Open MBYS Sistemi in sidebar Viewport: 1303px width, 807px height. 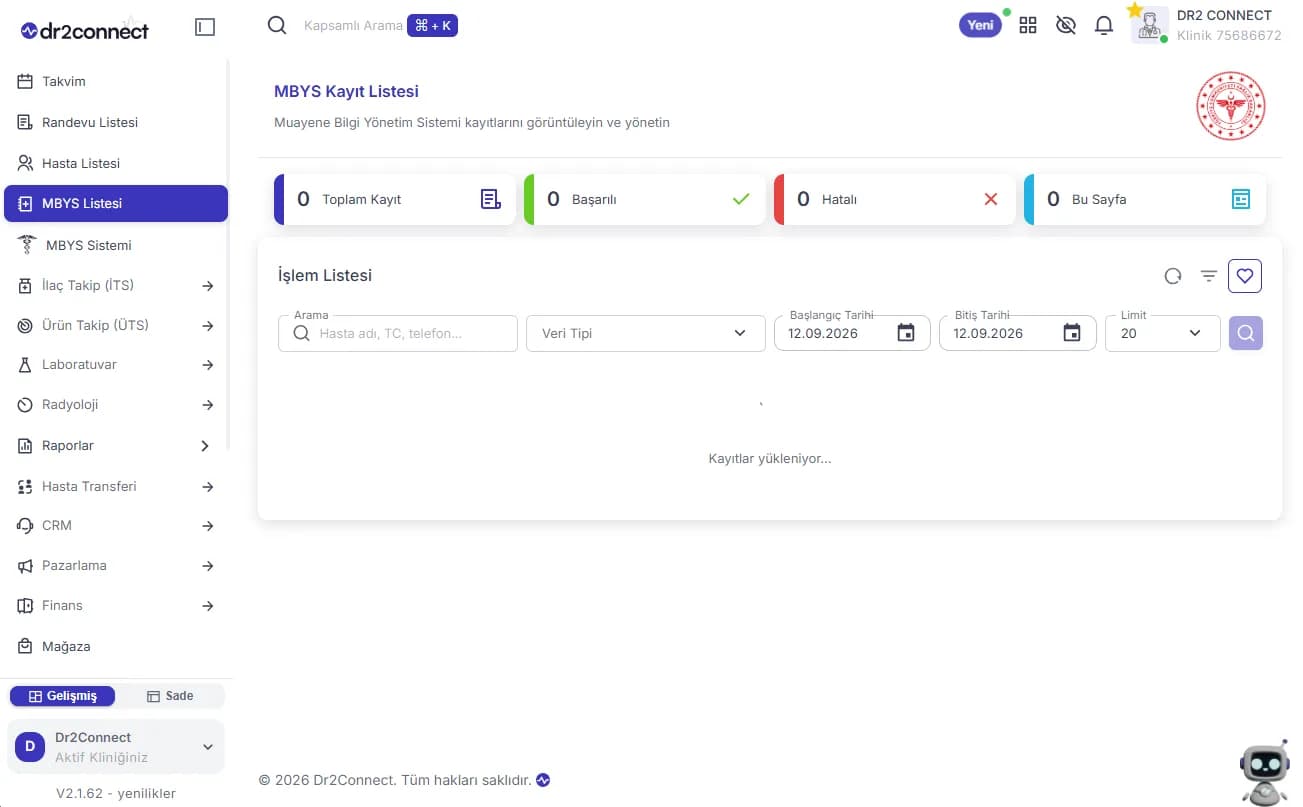(x=116, y=245)
